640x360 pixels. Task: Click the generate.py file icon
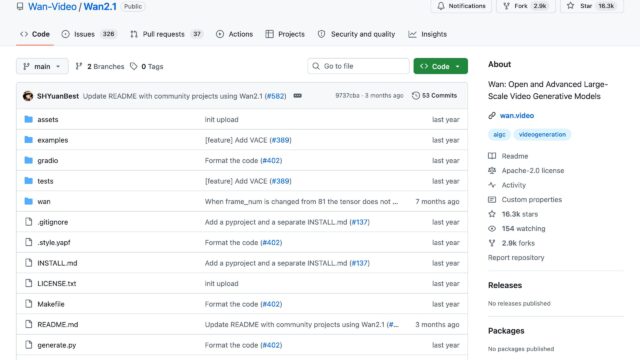pos(29,344)
